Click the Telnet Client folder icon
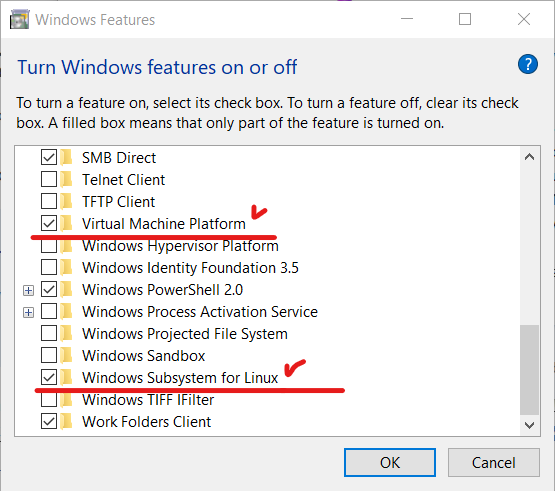 click(66, 179)
